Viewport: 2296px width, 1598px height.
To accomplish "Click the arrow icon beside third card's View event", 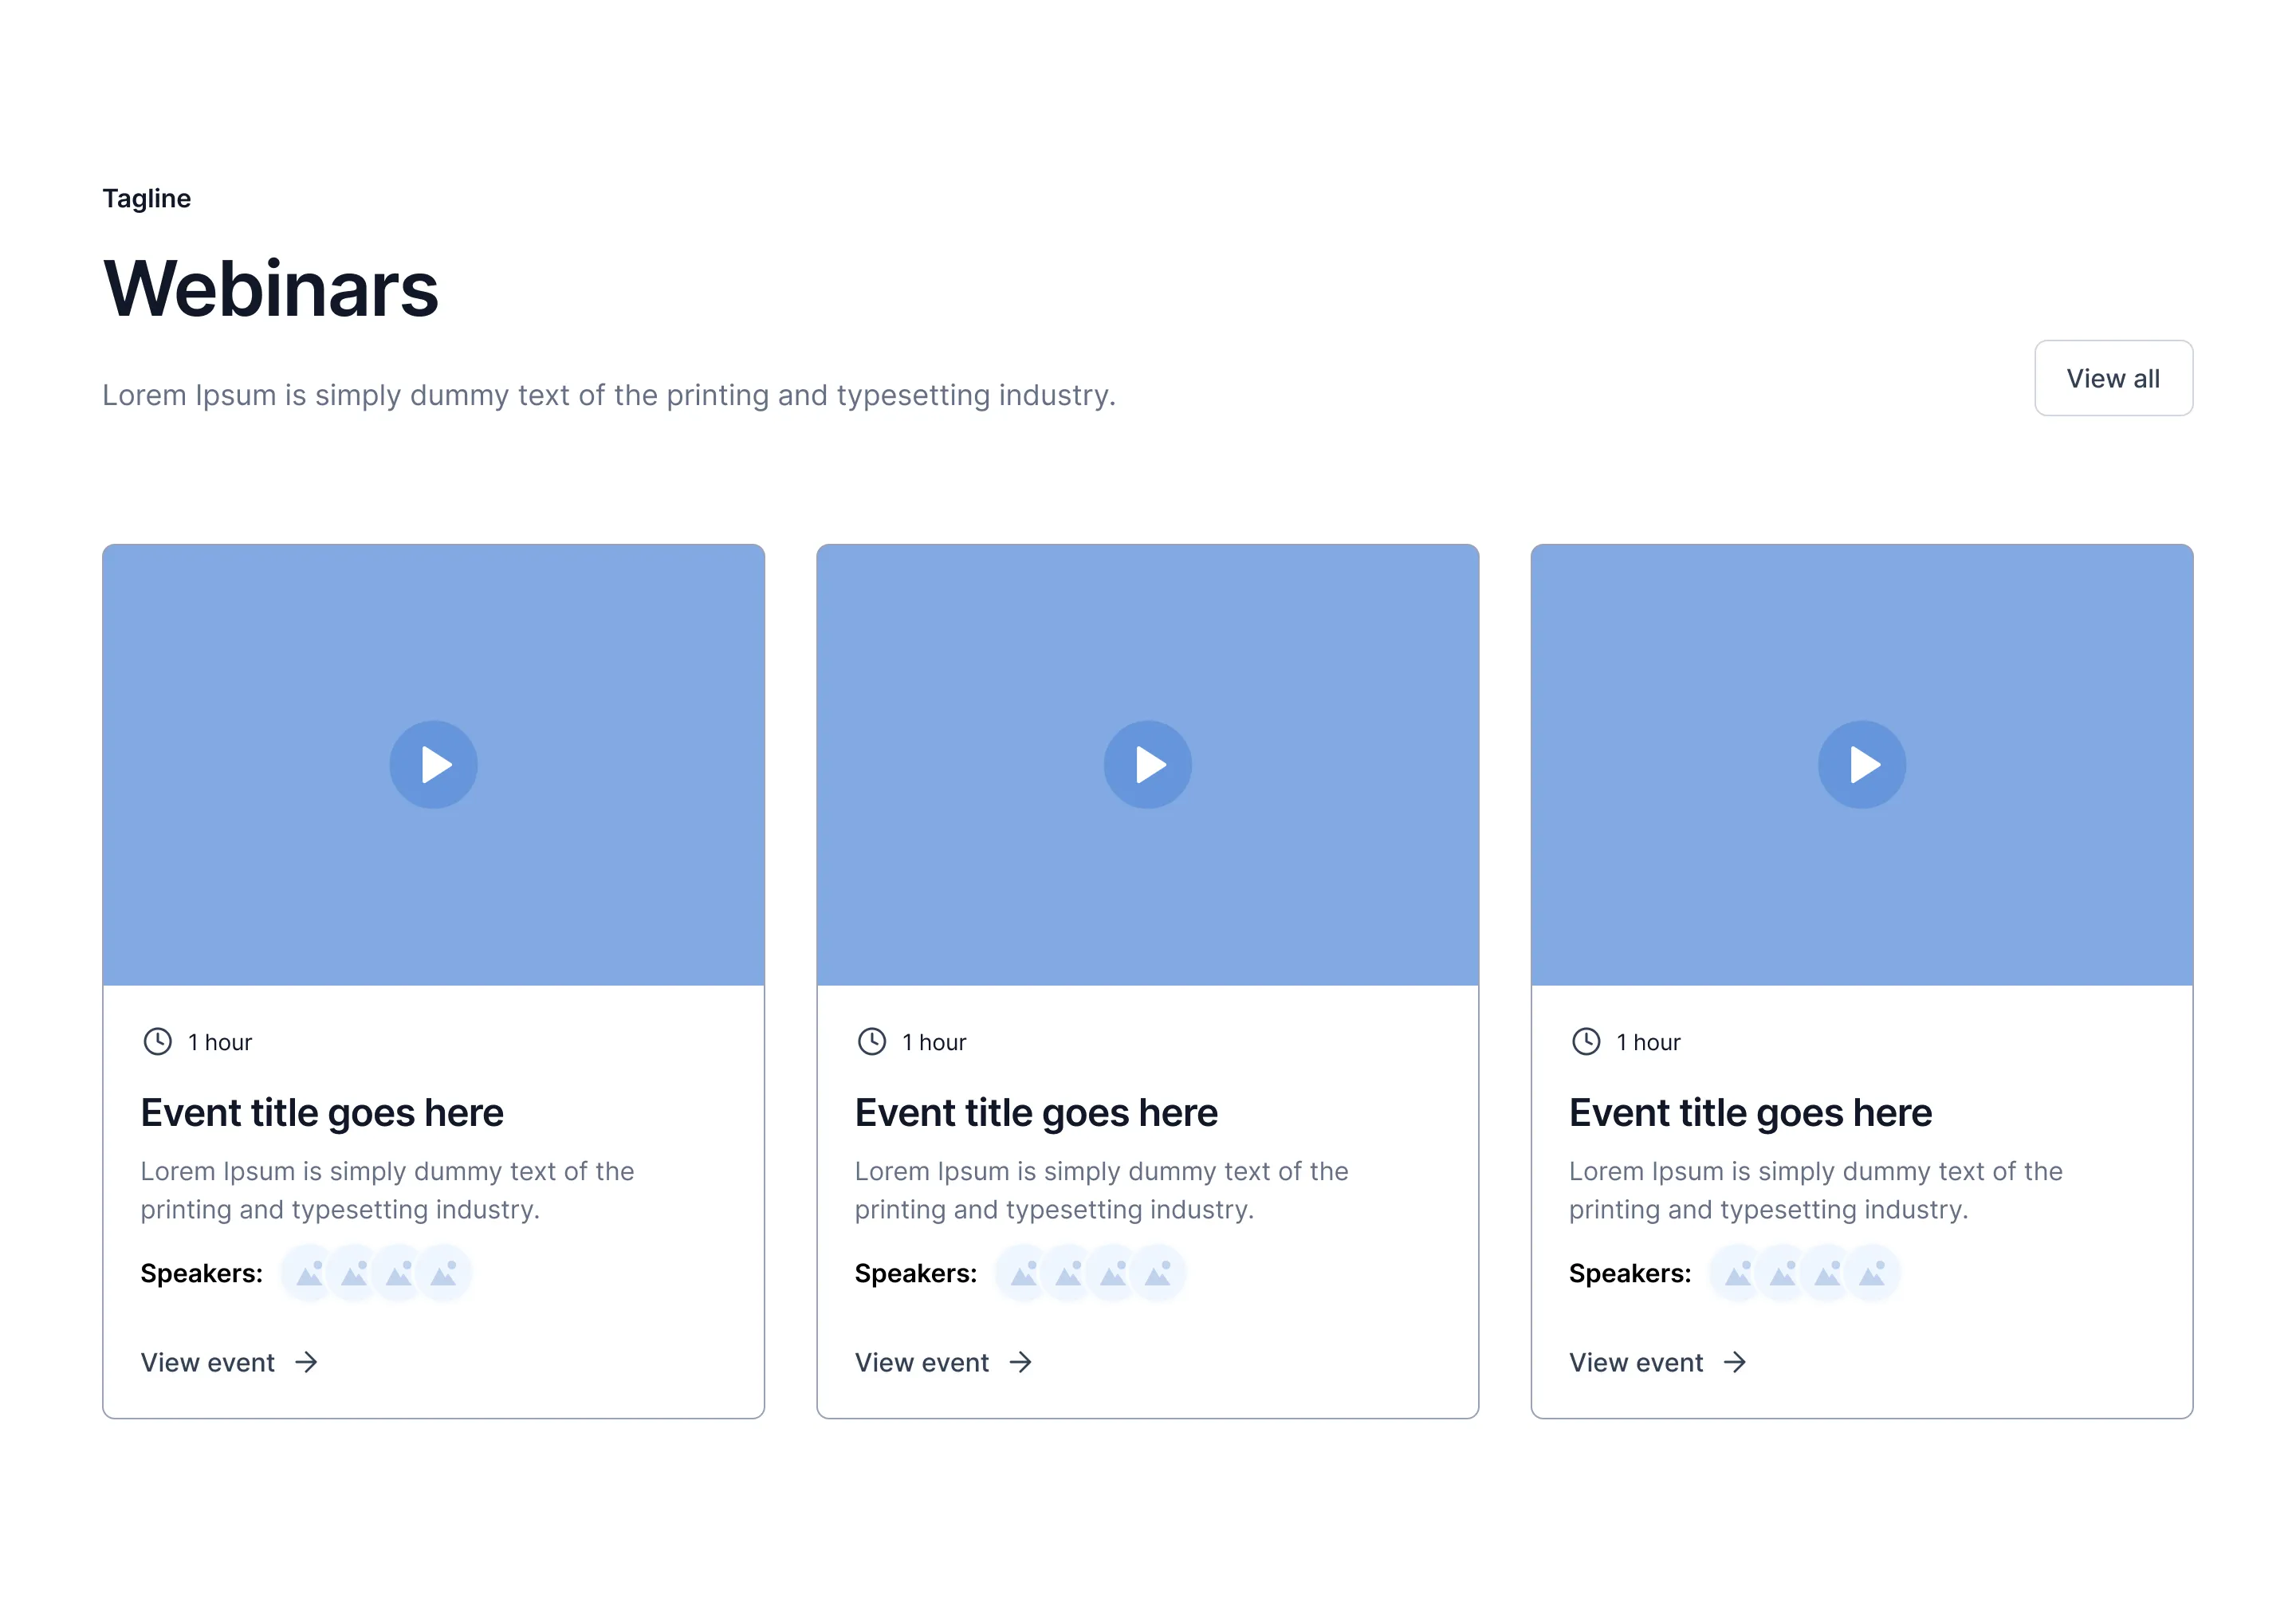I will point(1734,1362).
